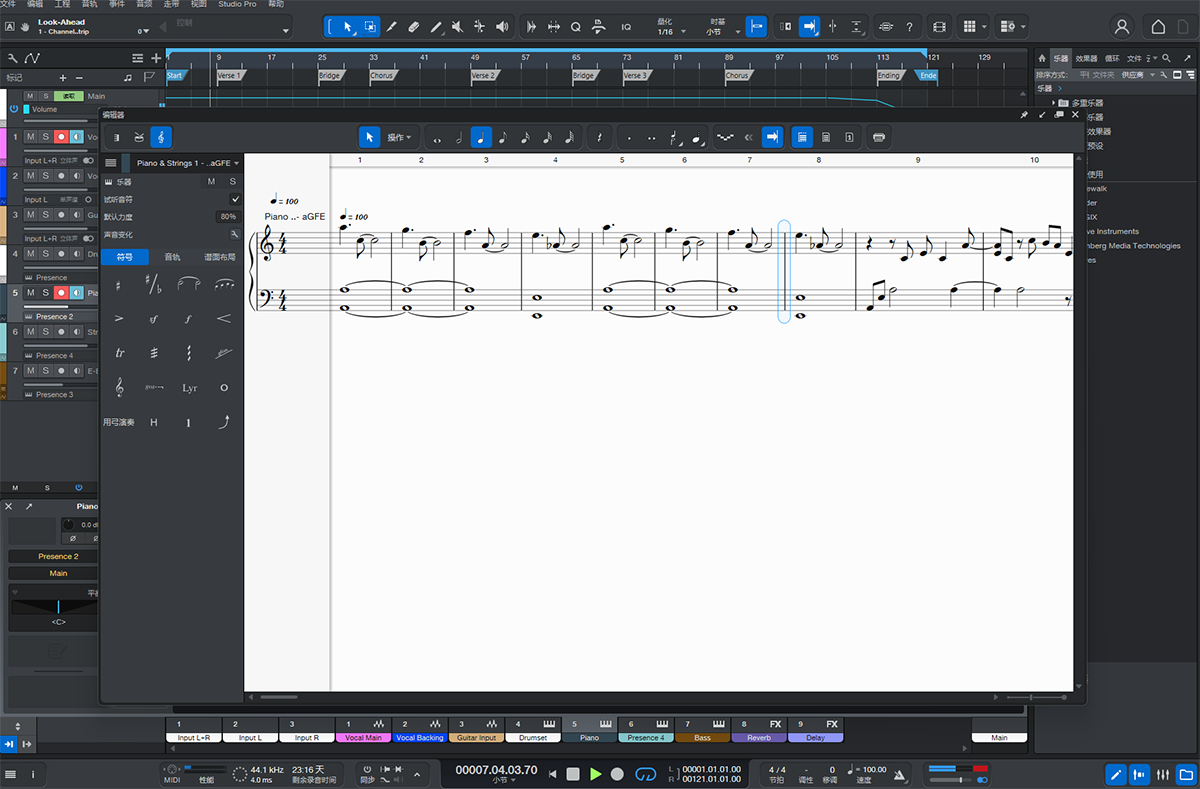Switch editor to drum view
Viewport: 1200px width, 789px height.
(x=139, y=137)
